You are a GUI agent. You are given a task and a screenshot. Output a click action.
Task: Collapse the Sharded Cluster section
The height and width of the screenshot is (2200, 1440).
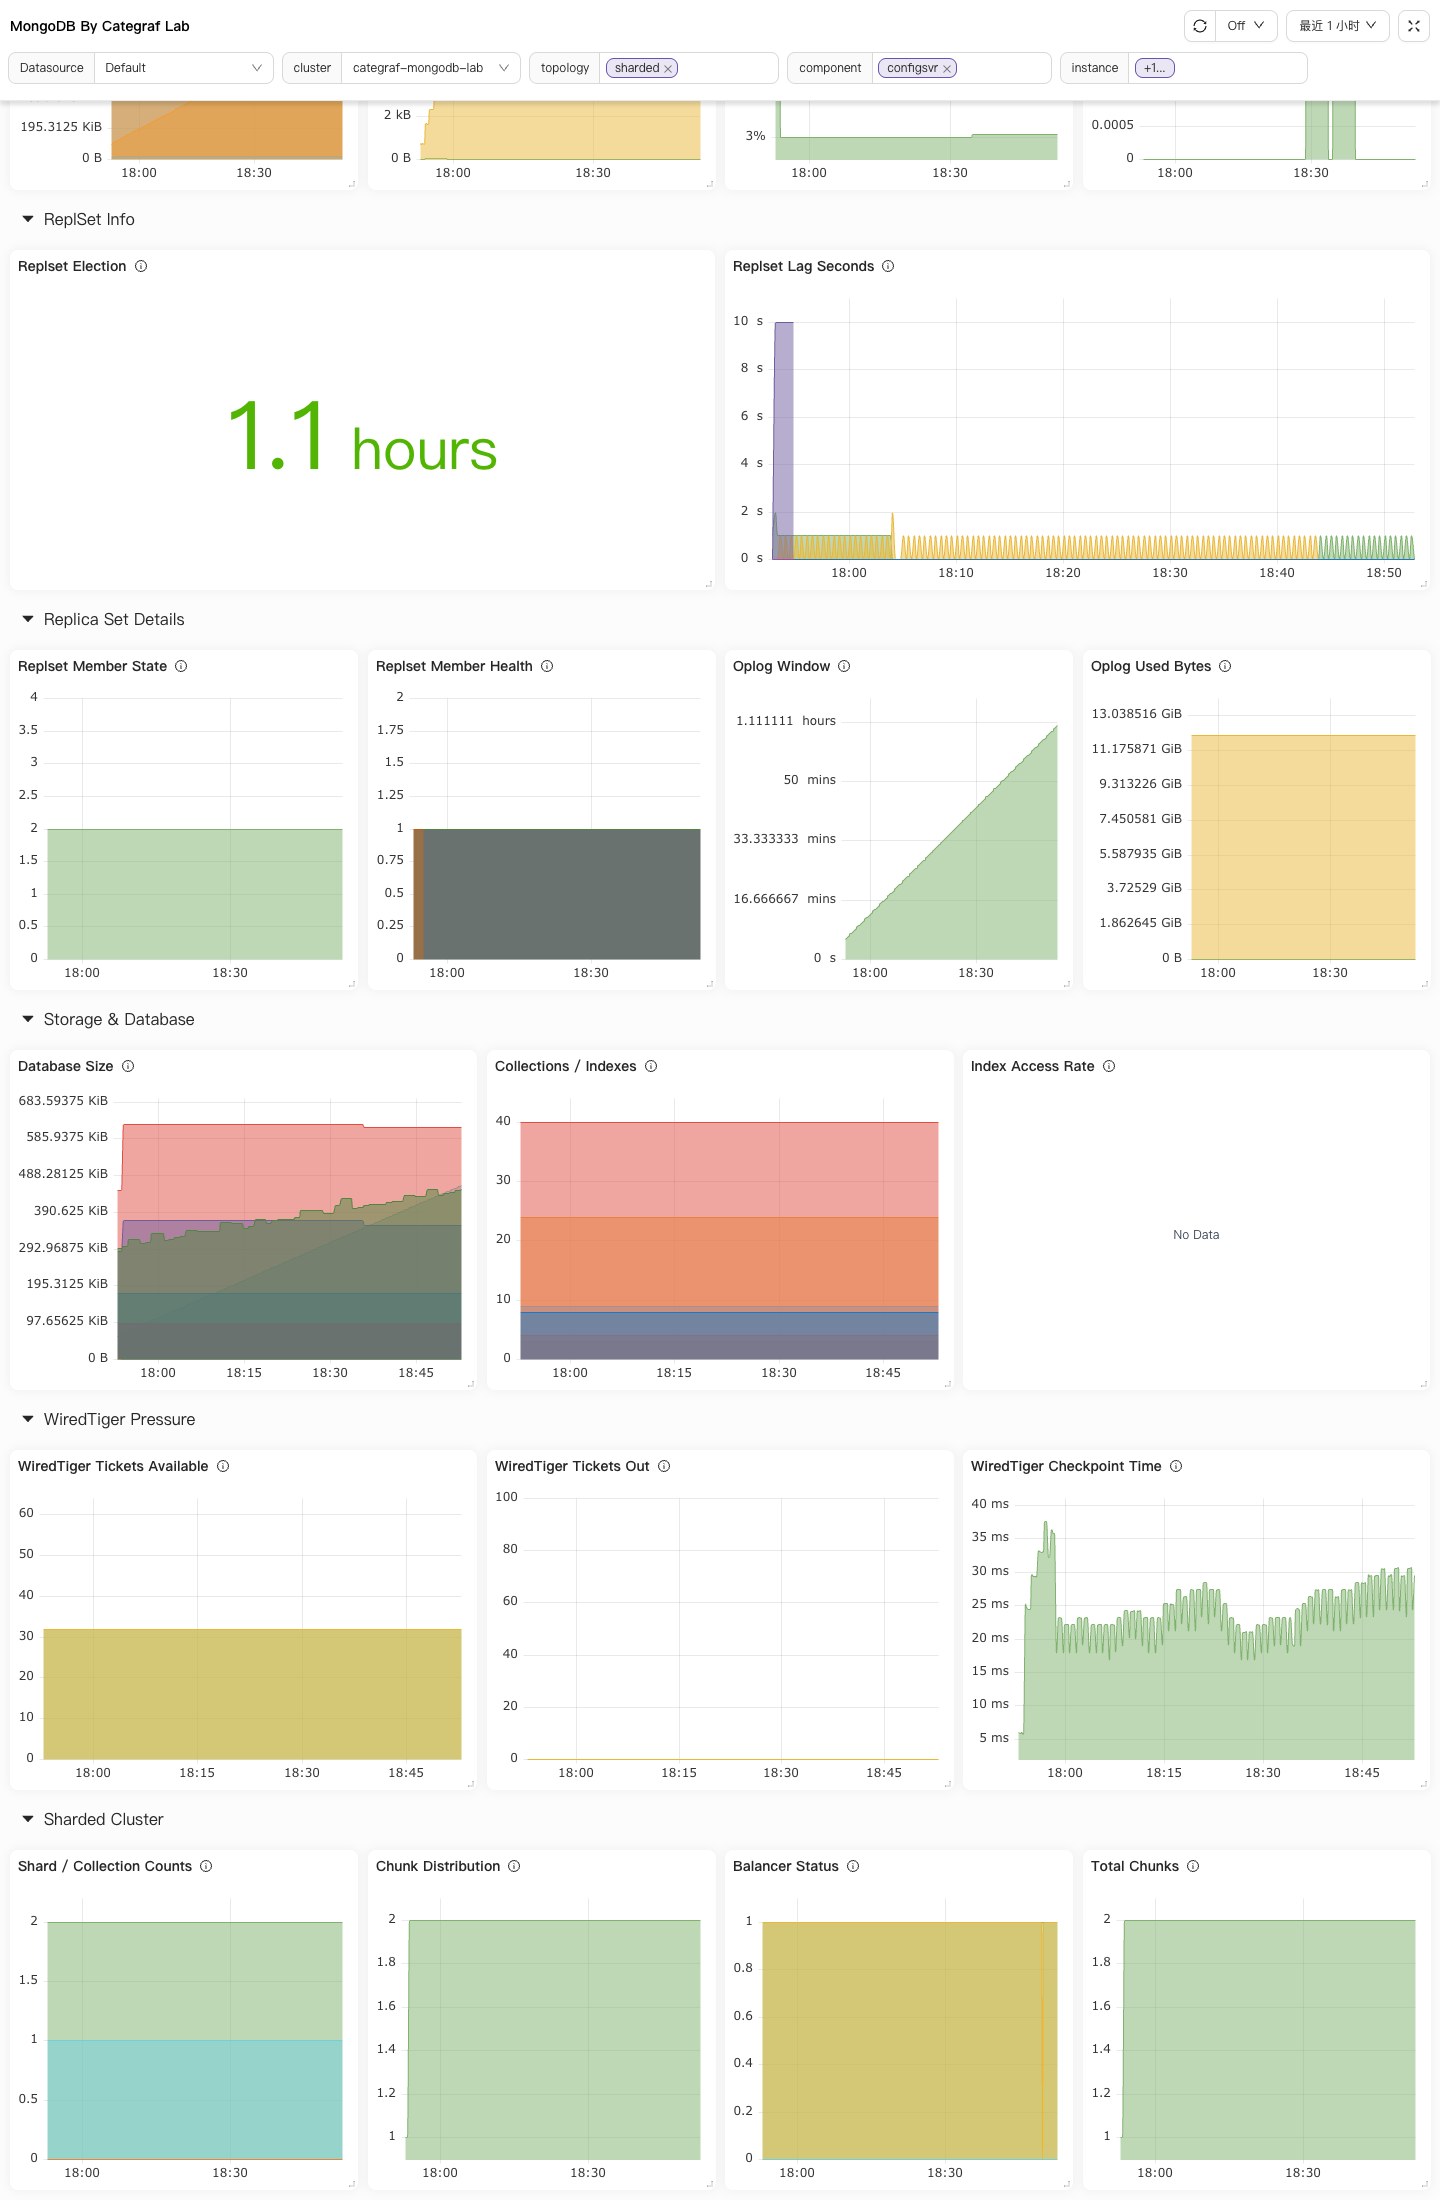[28, 1819]
